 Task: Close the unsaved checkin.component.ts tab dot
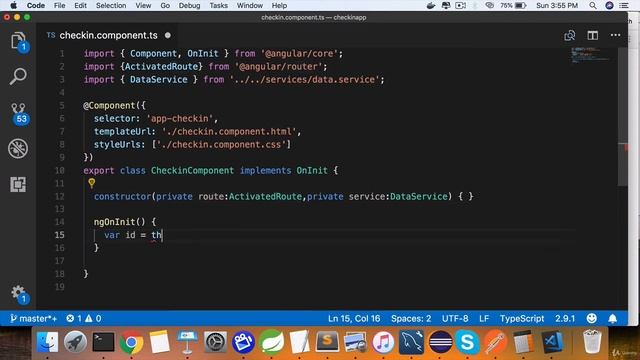(168, 36)
